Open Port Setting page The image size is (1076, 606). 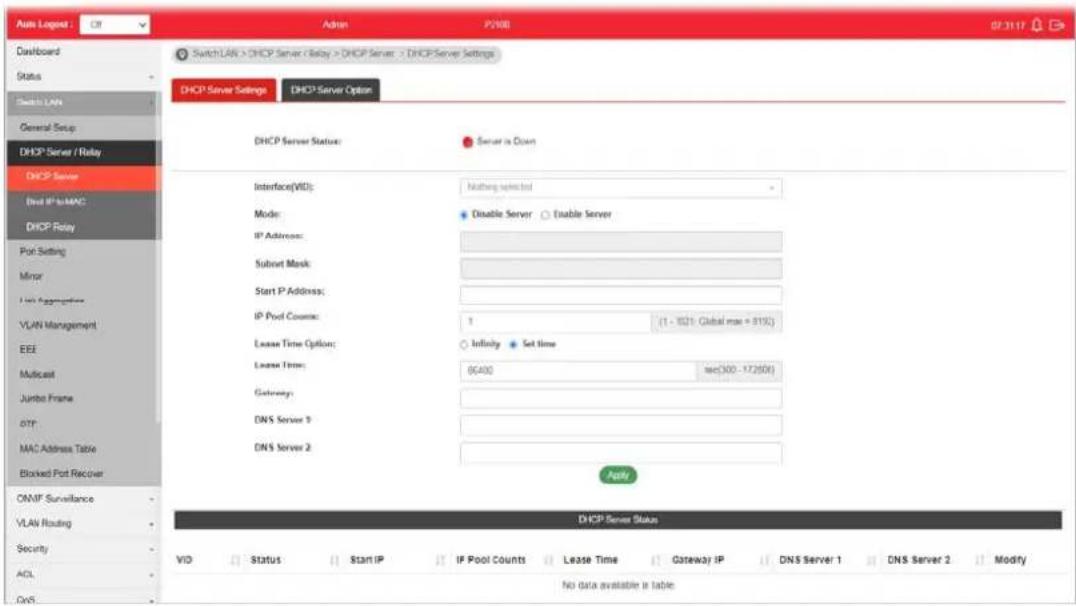coord(82,252)
